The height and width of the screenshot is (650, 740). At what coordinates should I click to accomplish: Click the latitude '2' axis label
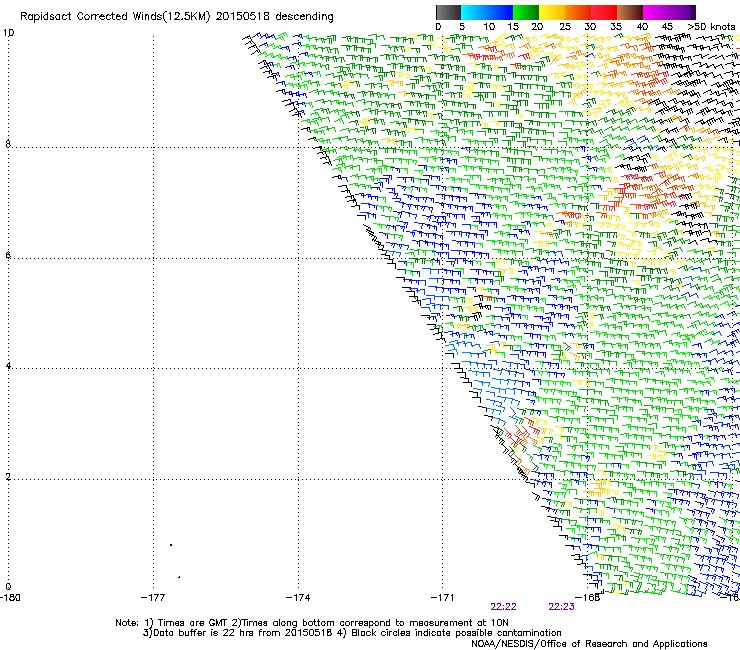pyautogui.click(x=8, y=476)
